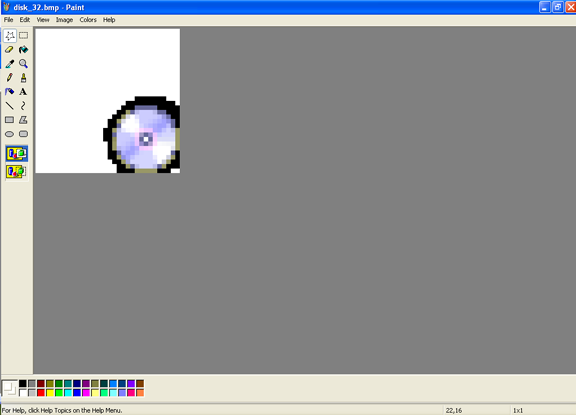Choose the dark red (maroon) swatch

tap(41, 384)
